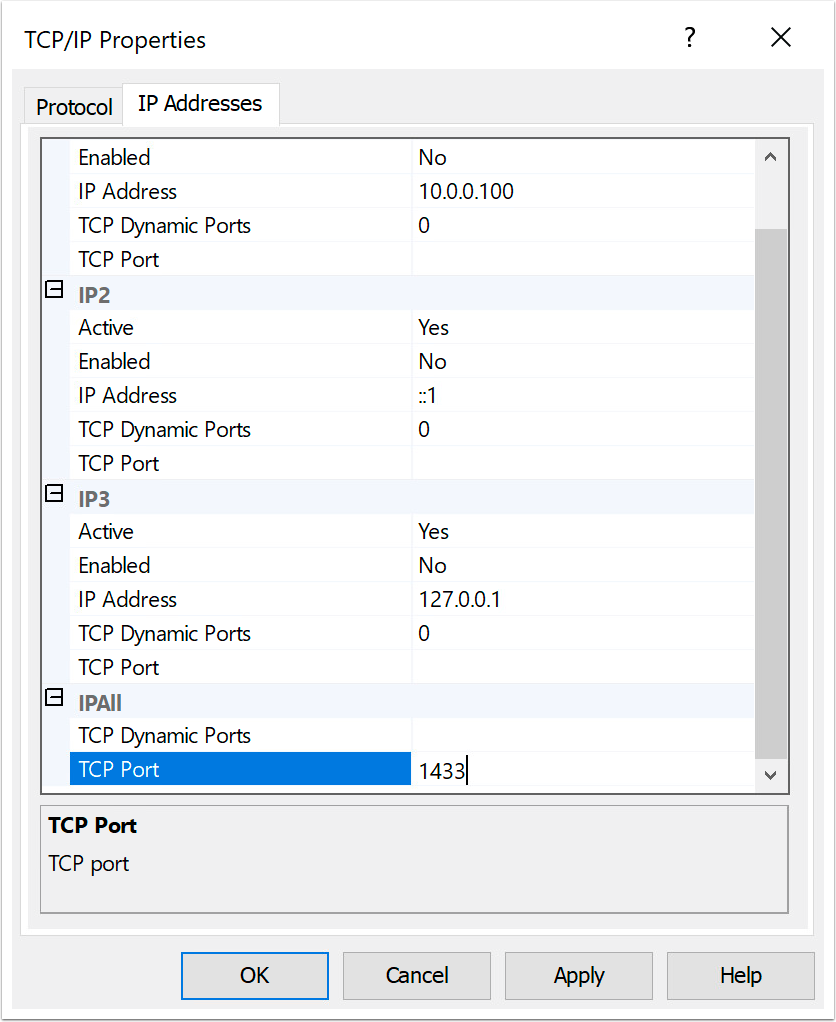The image size is (836, 1022).
Task: Collapse the IPAll section
Action: coord(54,701)
